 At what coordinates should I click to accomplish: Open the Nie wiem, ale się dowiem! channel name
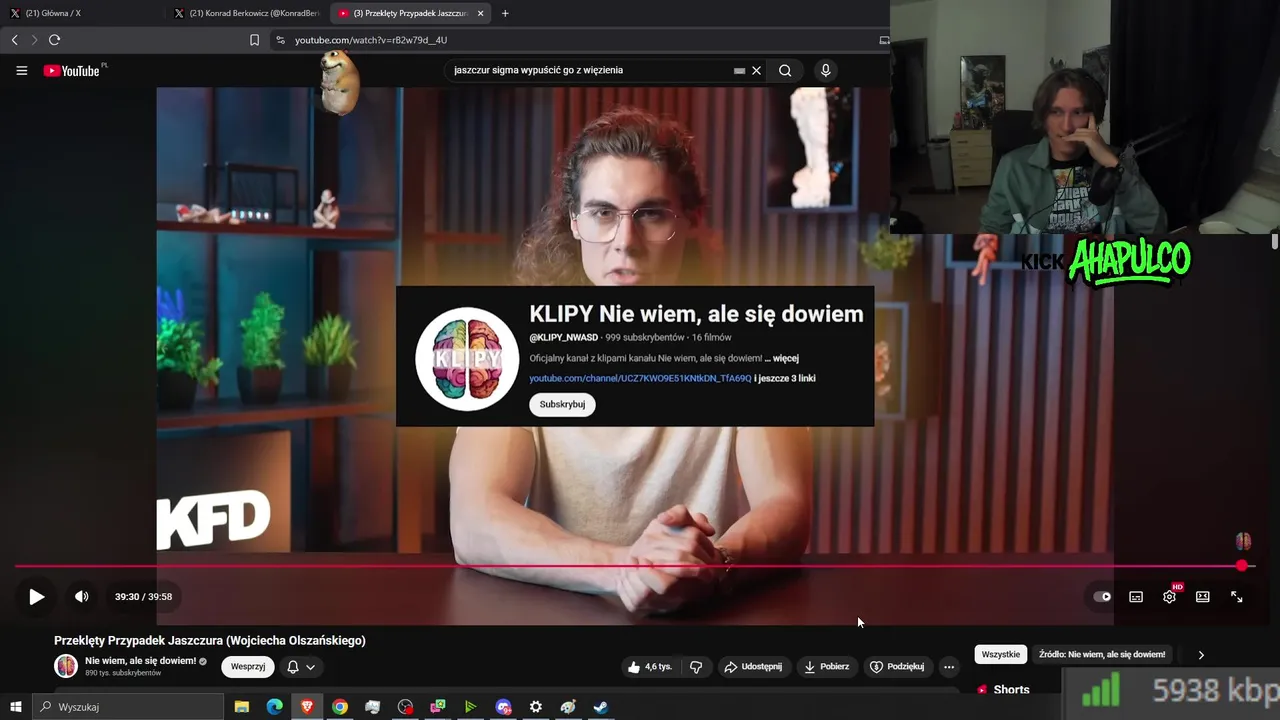pyautogui.click(x=141, y=661)
